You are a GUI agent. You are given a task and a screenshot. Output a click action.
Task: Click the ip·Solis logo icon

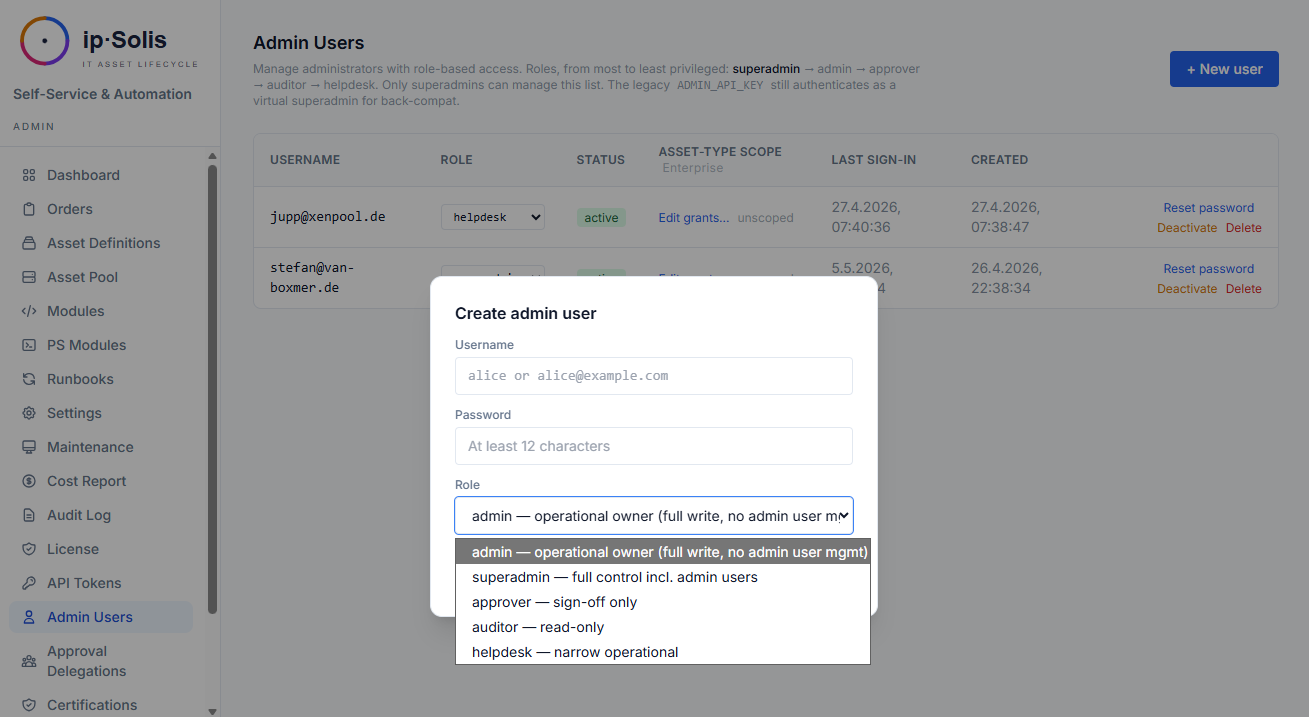tap(45, 41)
